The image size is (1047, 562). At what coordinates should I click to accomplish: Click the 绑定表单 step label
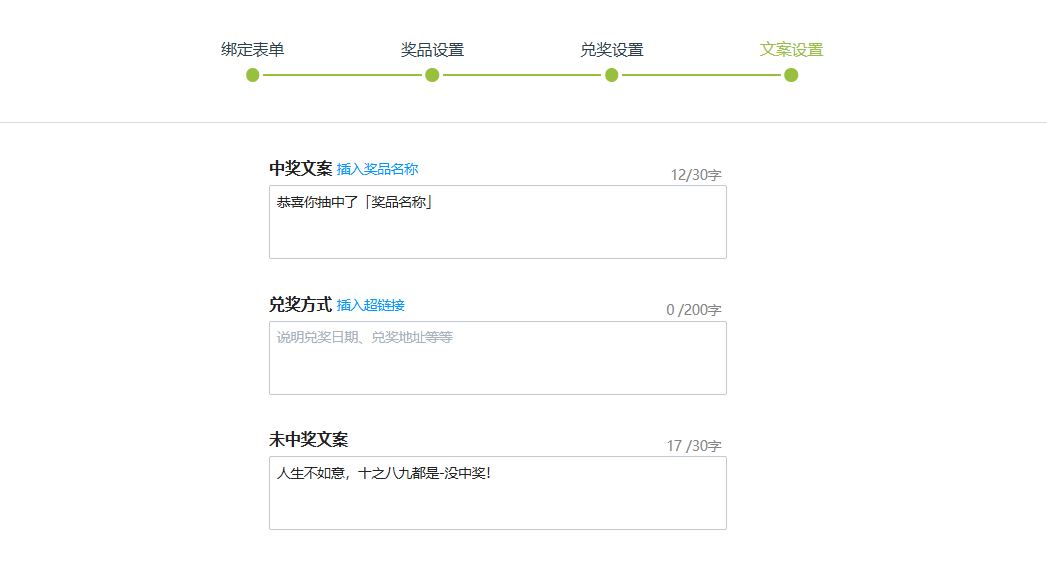(252, 50)
